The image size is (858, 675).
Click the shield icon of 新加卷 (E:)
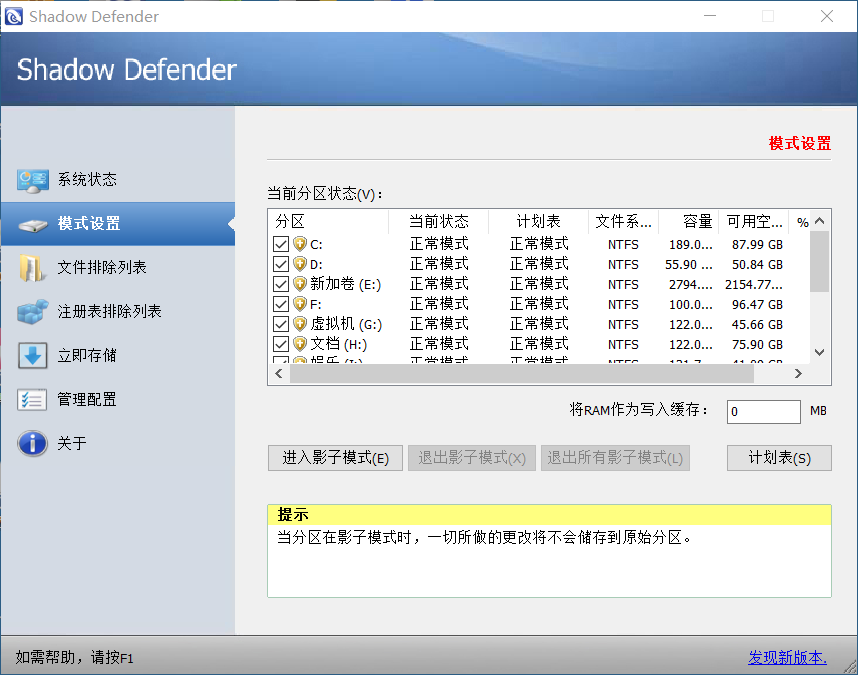300,284
